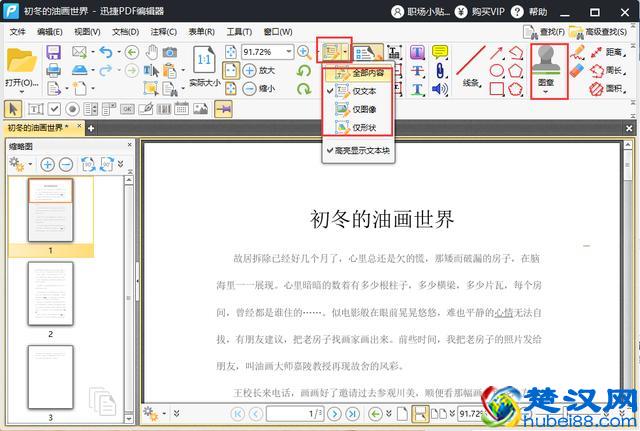Open status bar gear options dropdown
The width and height of the screenshot is (640, 431).
pyautogui.click(x=164, y=414)
